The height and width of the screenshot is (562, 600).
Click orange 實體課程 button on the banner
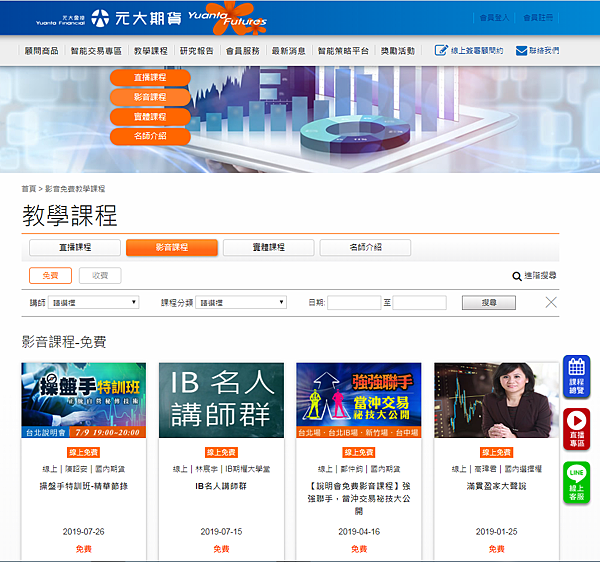tap(150, 116)
